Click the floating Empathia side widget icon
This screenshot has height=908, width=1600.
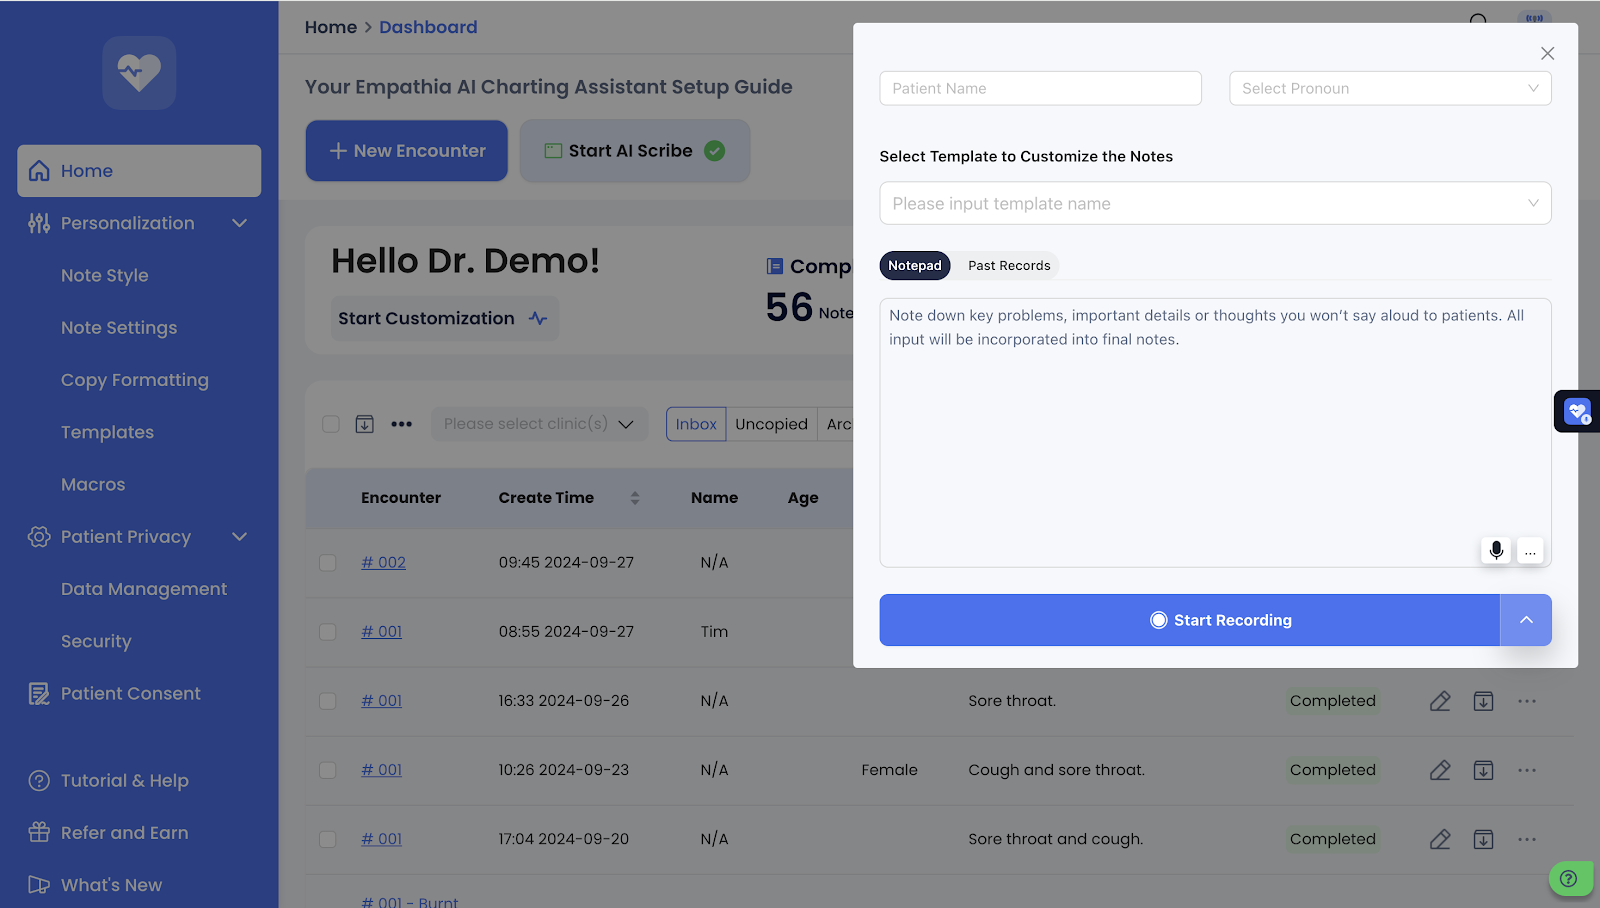pyautogui.click(x=1578, y=411)
